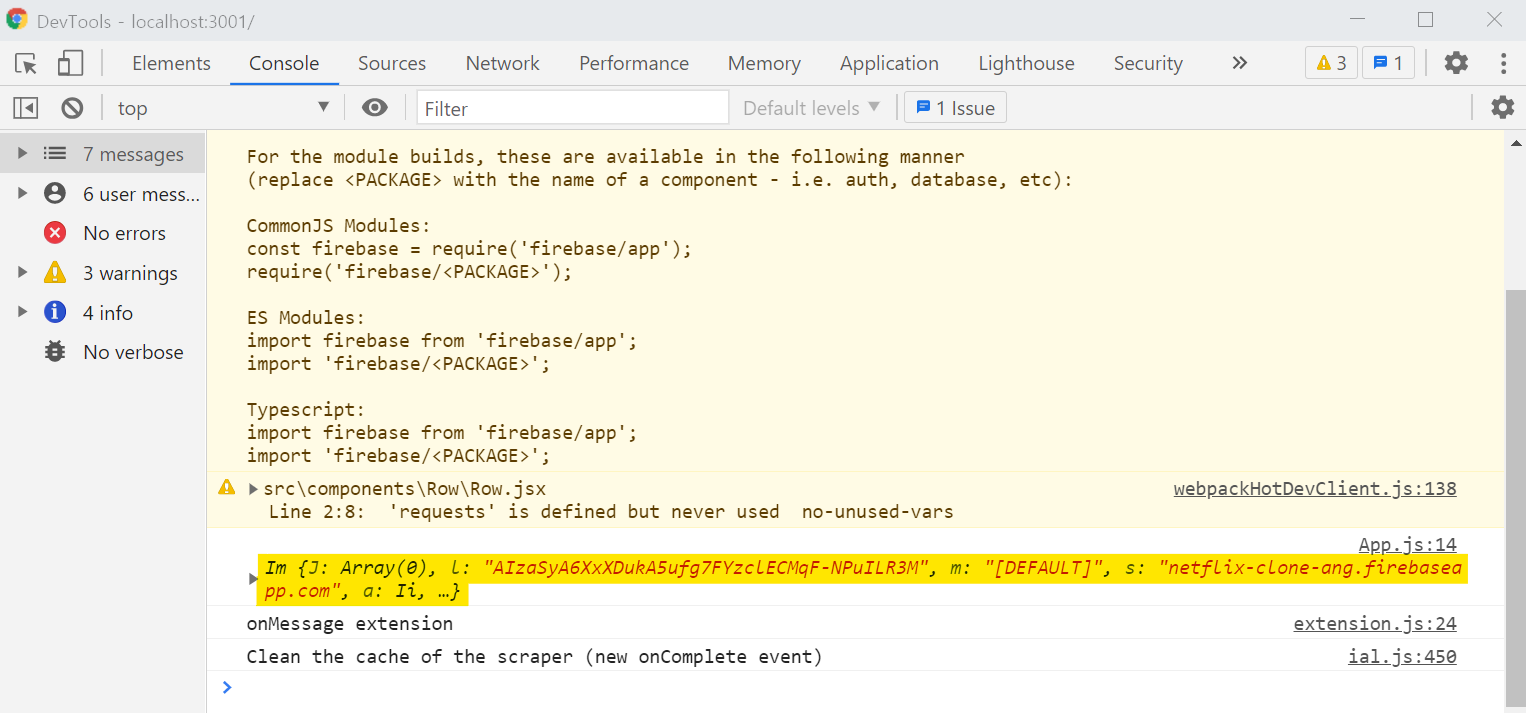The height and width of the screenshot is (713, 1526).
Task: Click the verbose bug icon in sidebar
Action: pyautogui.click(x=55, y=352)
